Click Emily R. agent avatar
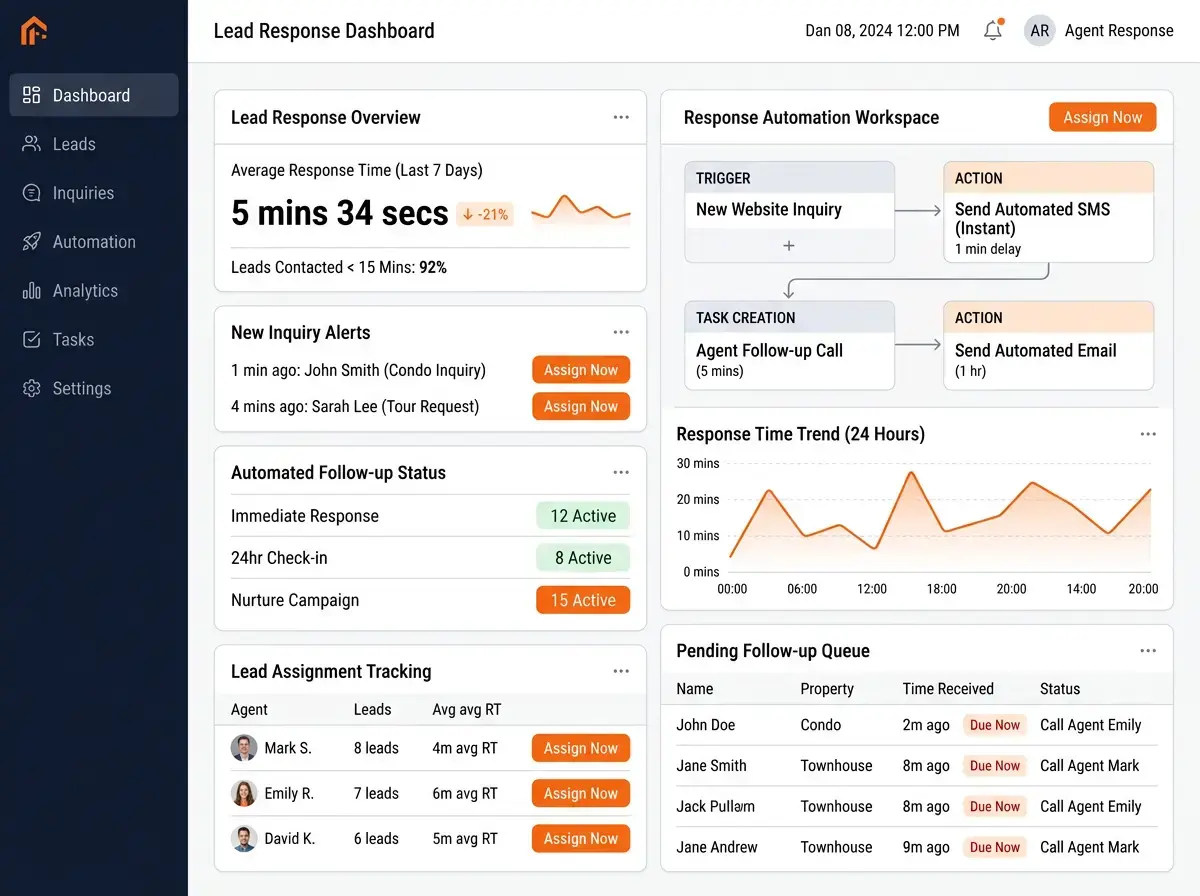 244,793
